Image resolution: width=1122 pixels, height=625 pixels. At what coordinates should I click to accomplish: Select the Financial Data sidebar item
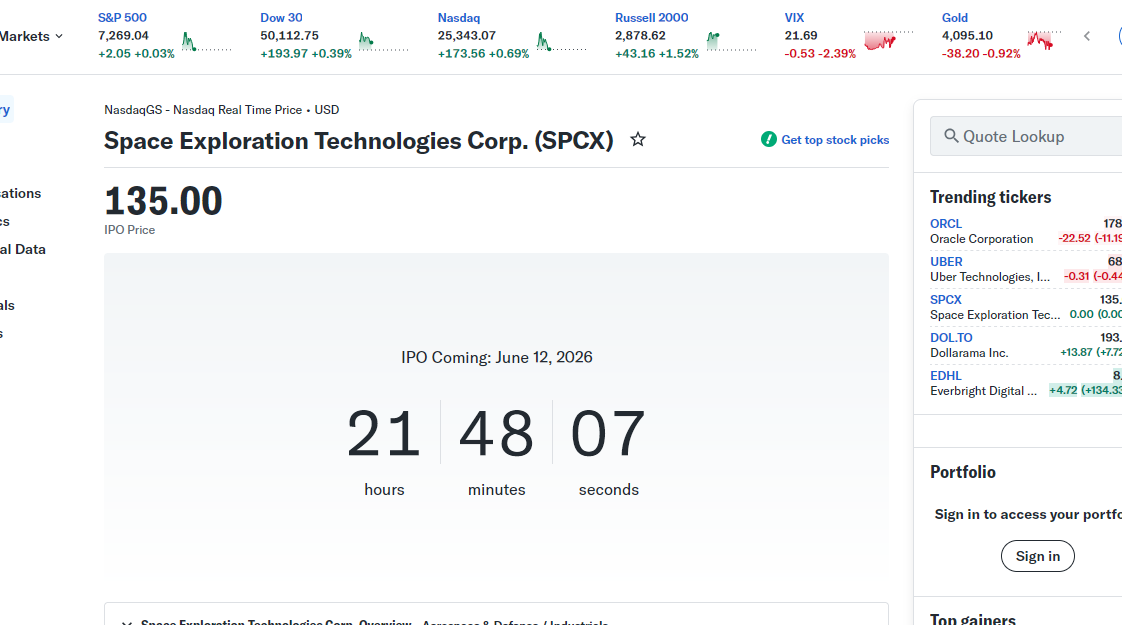coord(23,249)
